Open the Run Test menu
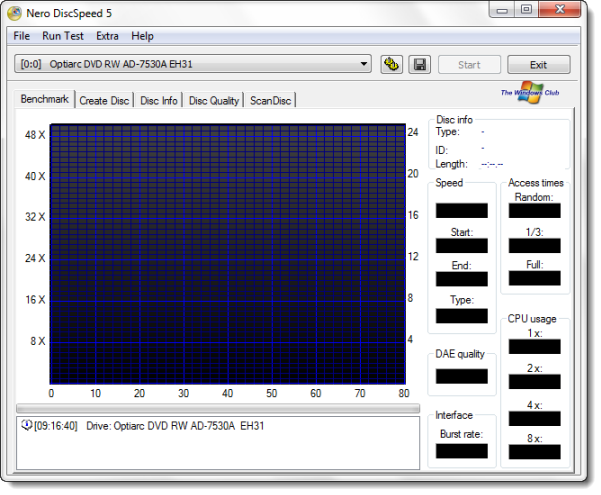The image size is (601, 495). (x=64, y=36)
